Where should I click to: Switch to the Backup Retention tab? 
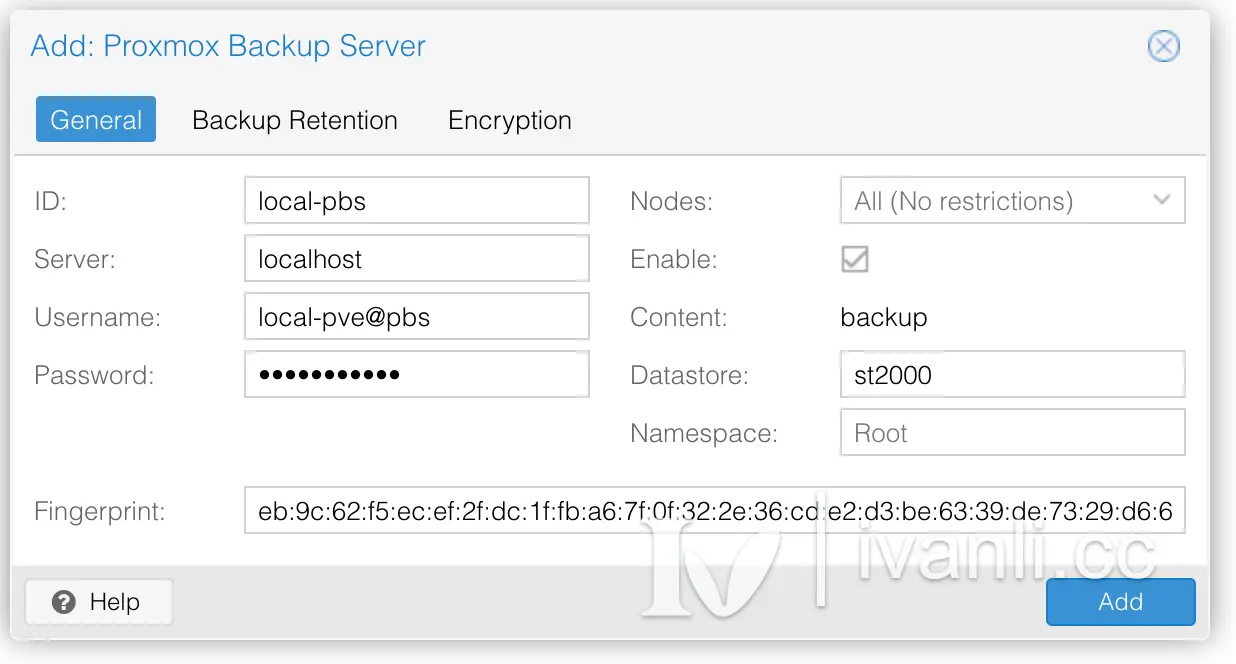[295, 120]
